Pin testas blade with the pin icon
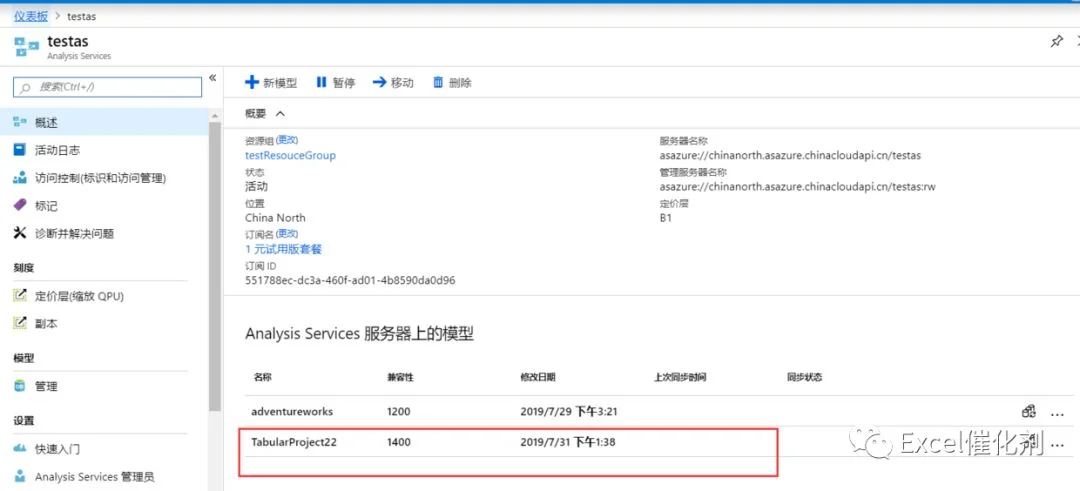Viewport: 1080px width, 491px height. tap(1056, 41)
